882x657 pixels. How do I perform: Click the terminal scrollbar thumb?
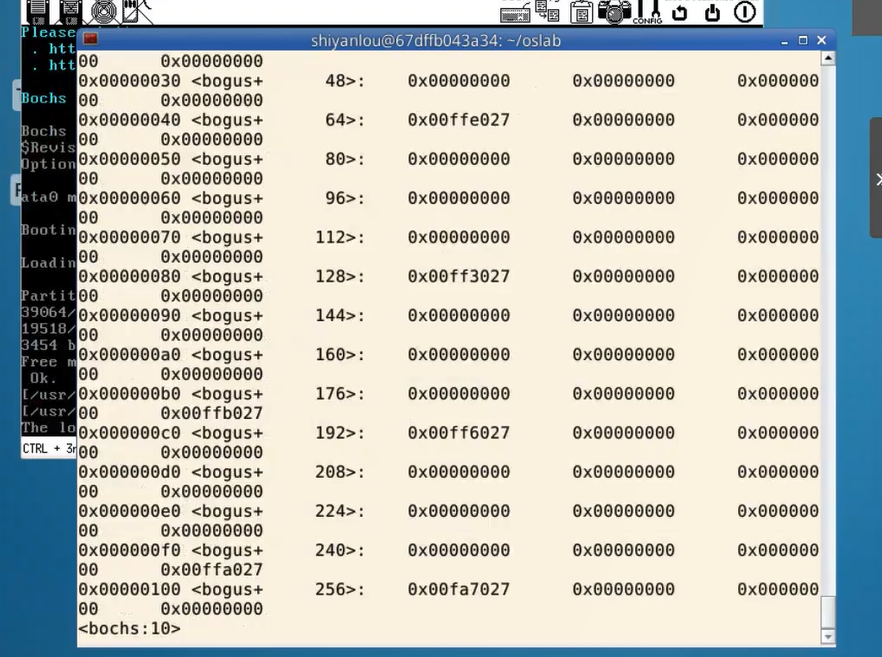pos(827,610)
